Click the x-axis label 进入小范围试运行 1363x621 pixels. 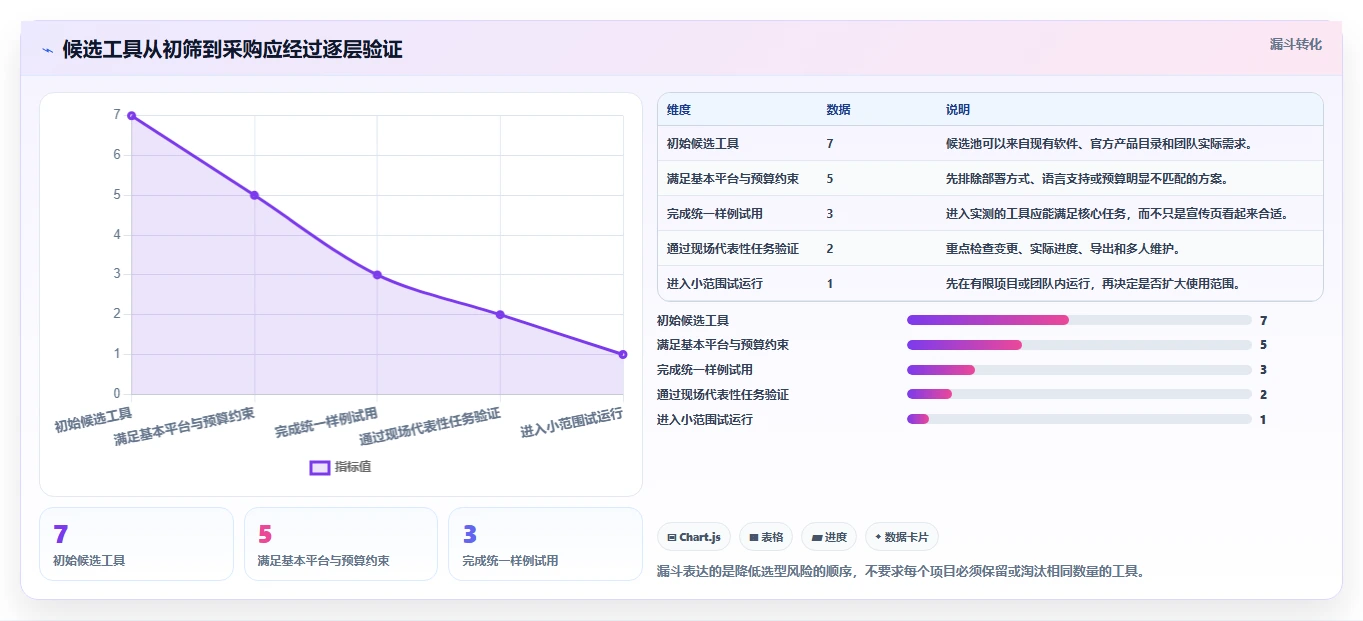click(572, 422)
